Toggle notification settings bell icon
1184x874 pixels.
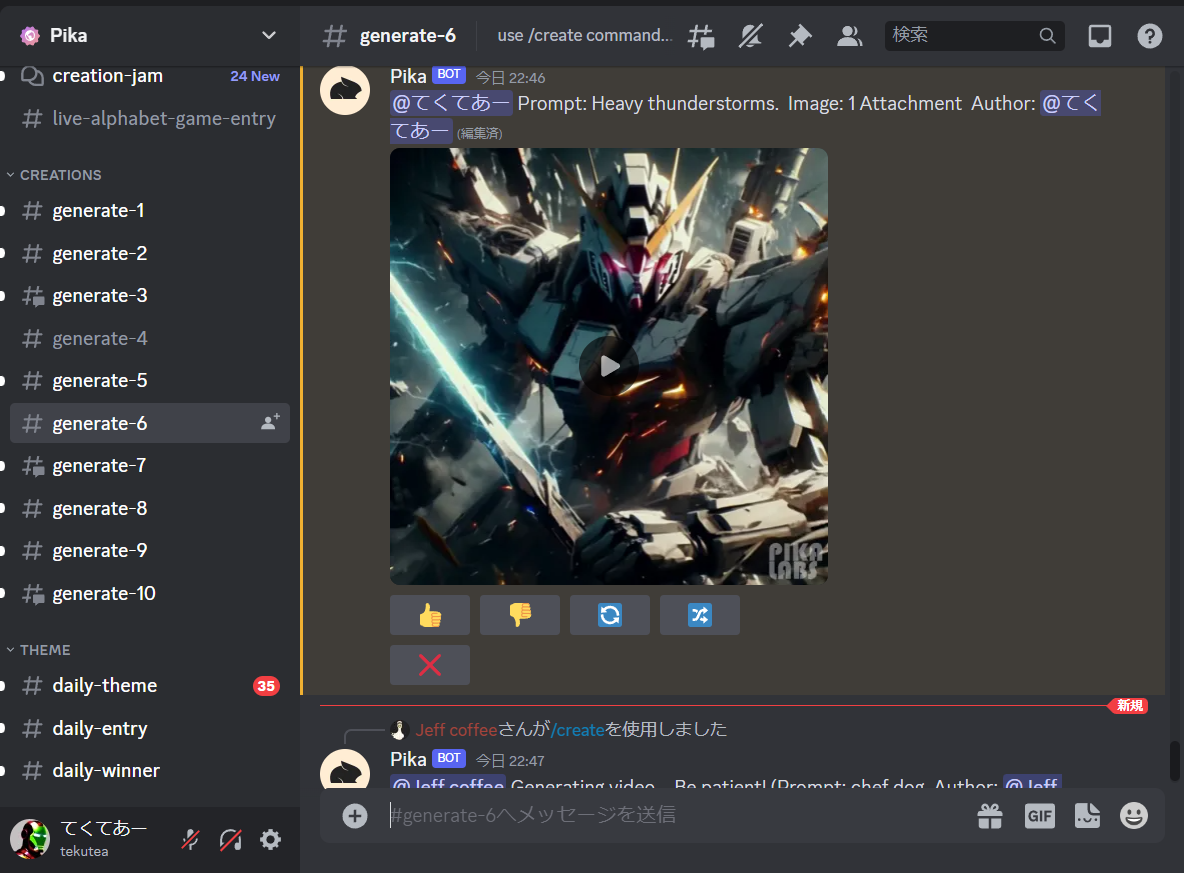click(x=750, y=36)
